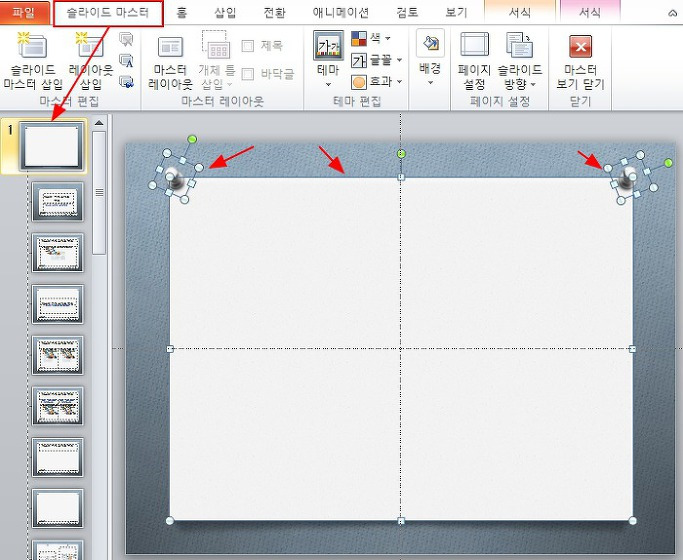This screenshot has width=683, height=560.
Task: Click the top-middle resize handle of paper shape
Action: pos(401,177)
